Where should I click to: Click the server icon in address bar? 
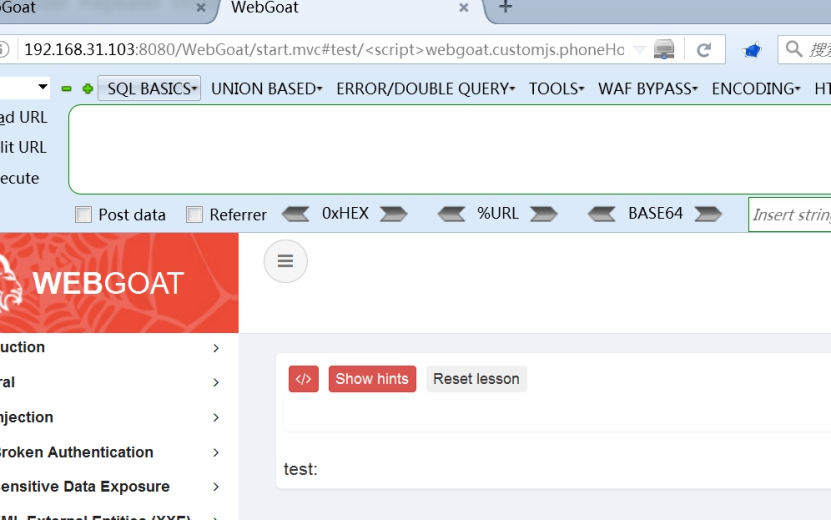point(664,50)
